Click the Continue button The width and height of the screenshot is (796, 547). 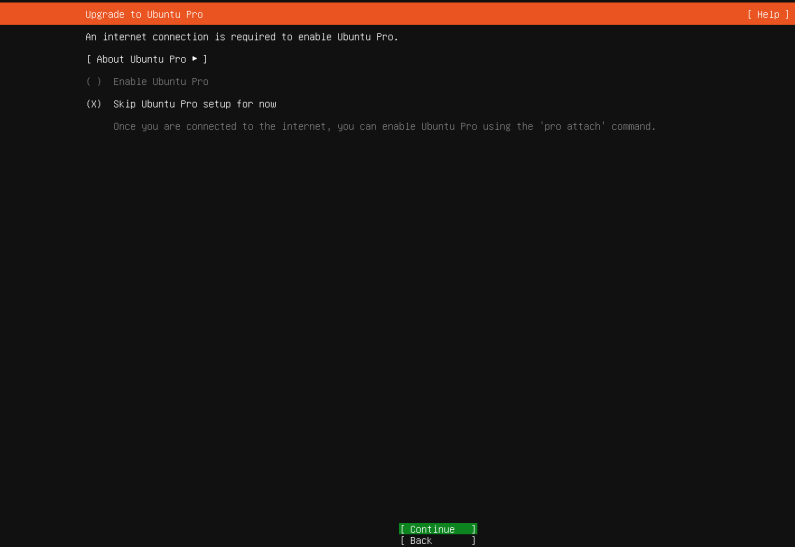(x=438, y=529)
